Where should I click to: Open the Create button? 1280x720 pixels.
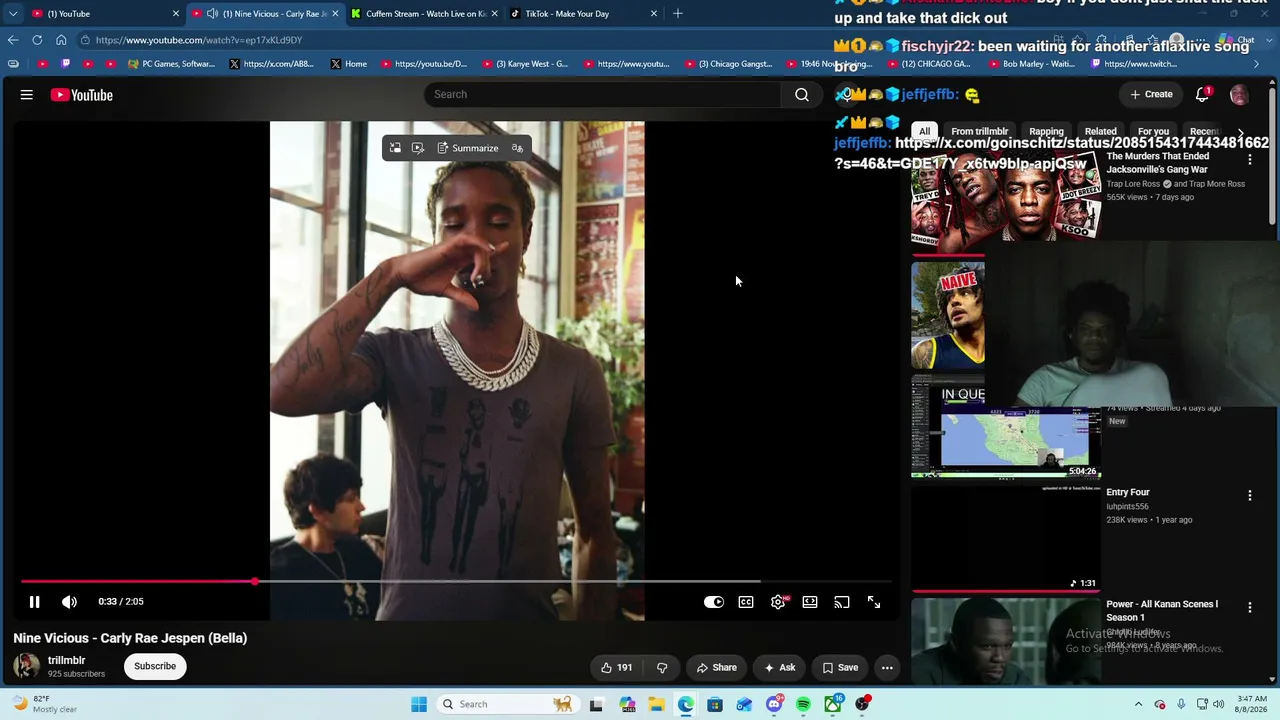click(1151, 94)
